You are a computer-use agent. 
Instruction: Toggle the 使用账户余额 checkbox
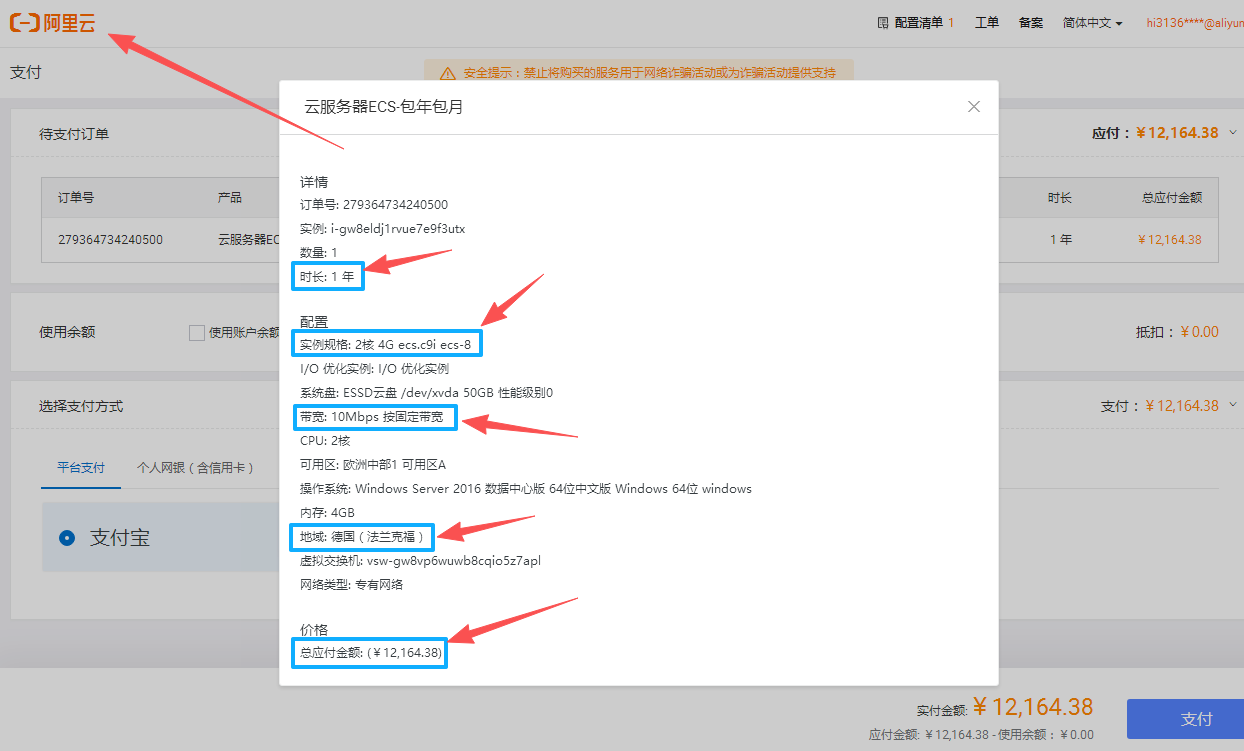(197, 333)
